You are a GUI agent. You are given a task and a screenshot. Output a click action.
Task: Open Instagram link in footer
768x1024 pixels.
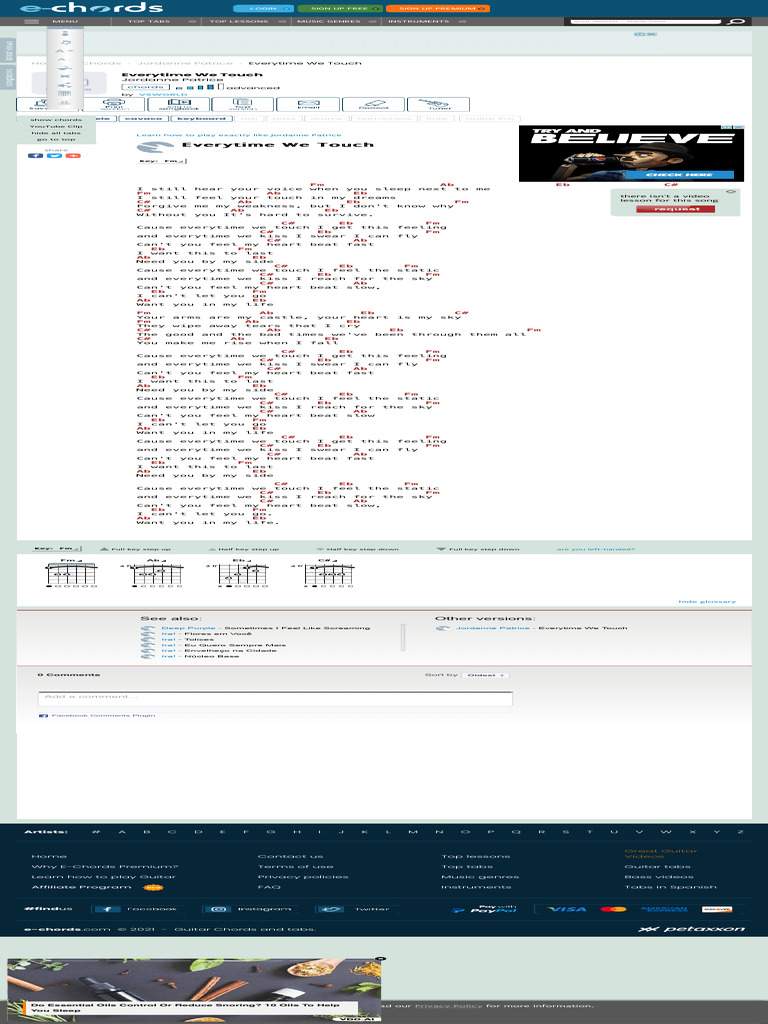click(250, 909)
